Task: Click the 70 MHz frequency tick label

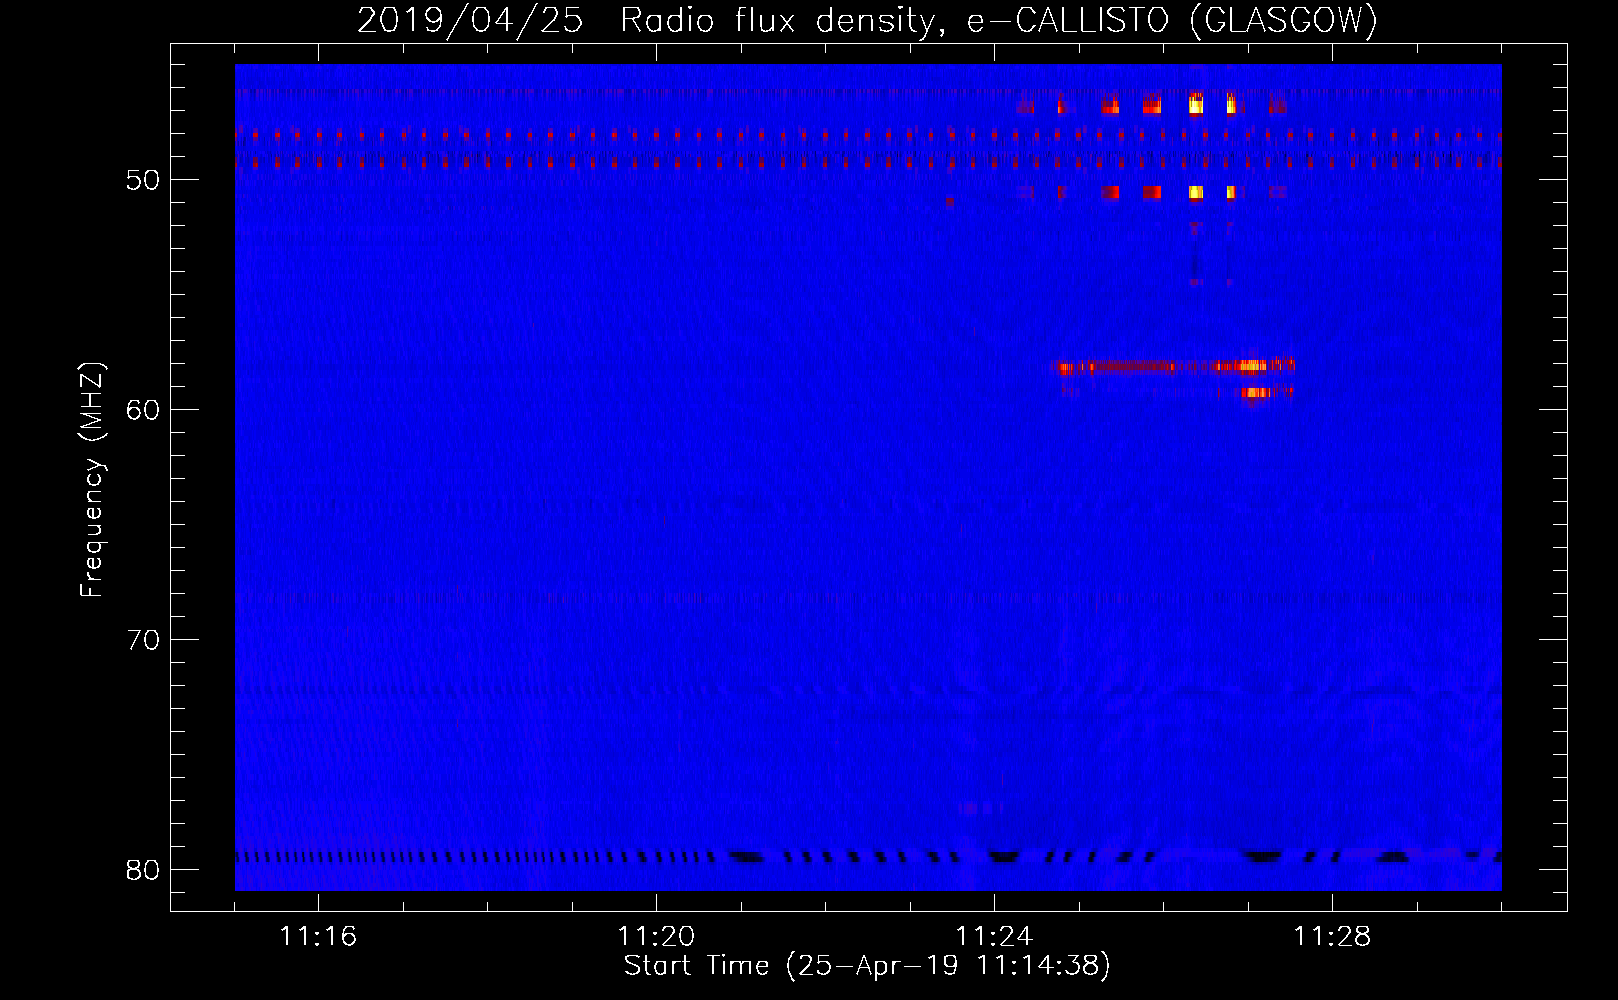Action: (x=143, y=640)
